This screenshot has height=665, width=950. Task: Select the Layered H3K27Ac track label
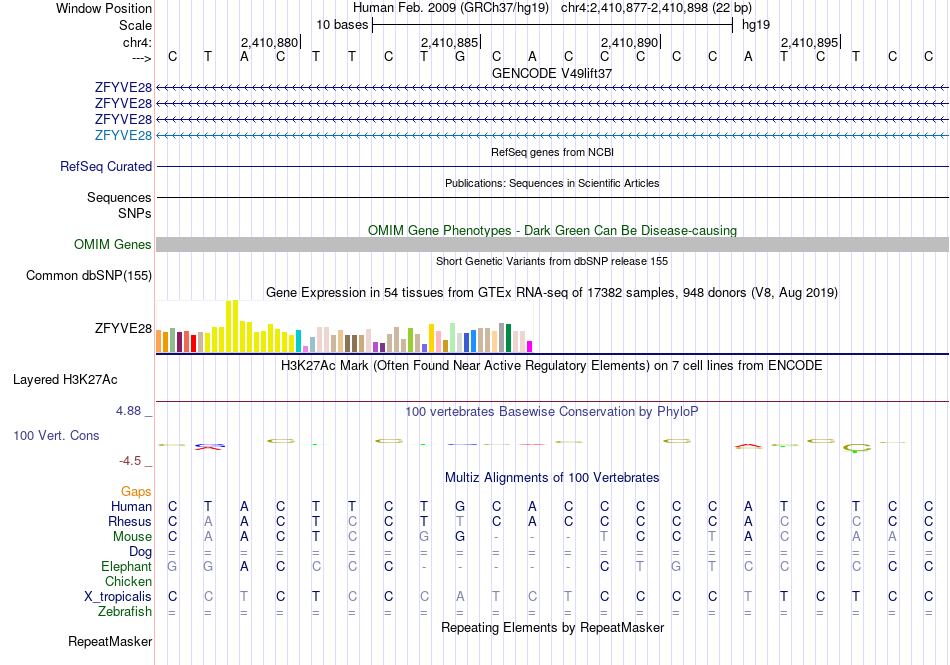[65, 380]
